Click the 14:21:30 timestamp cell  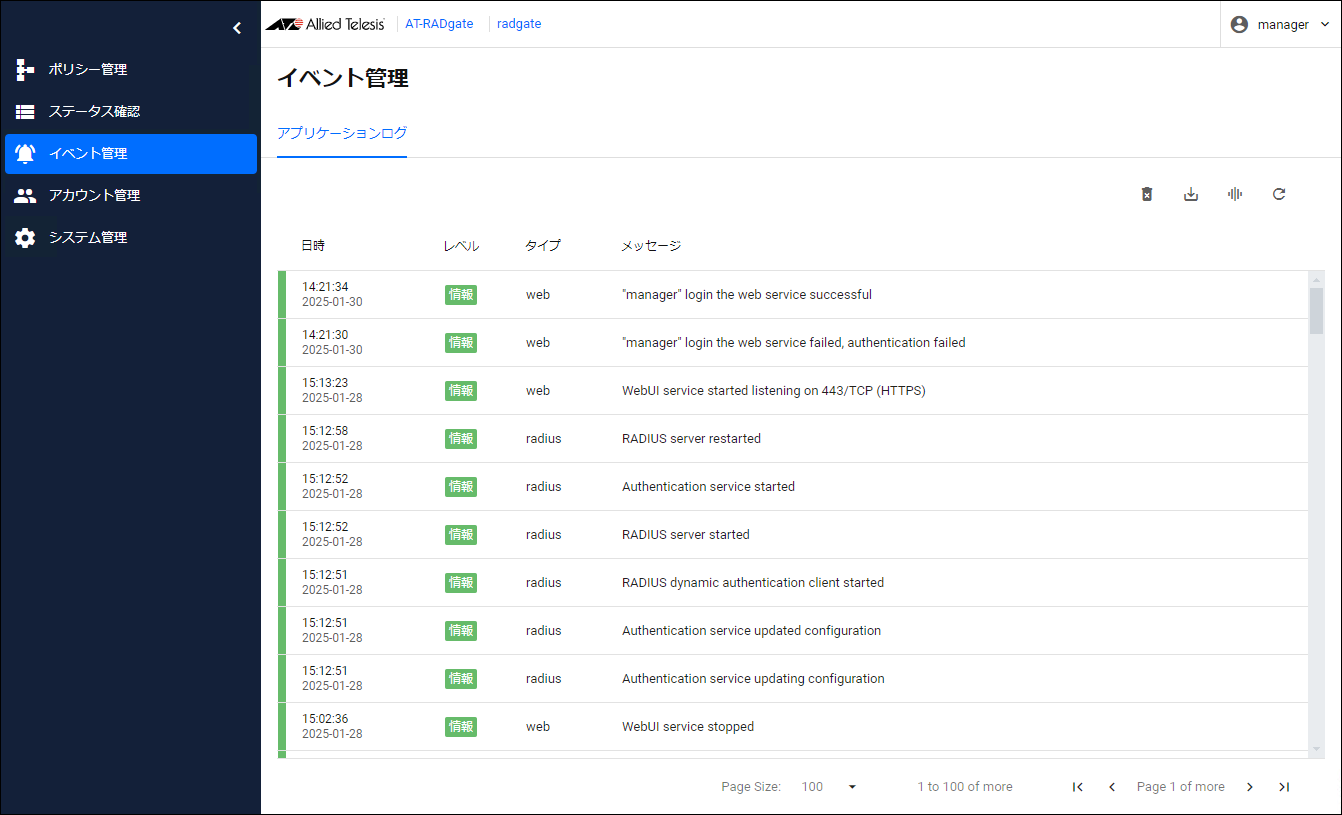point(332,343)
